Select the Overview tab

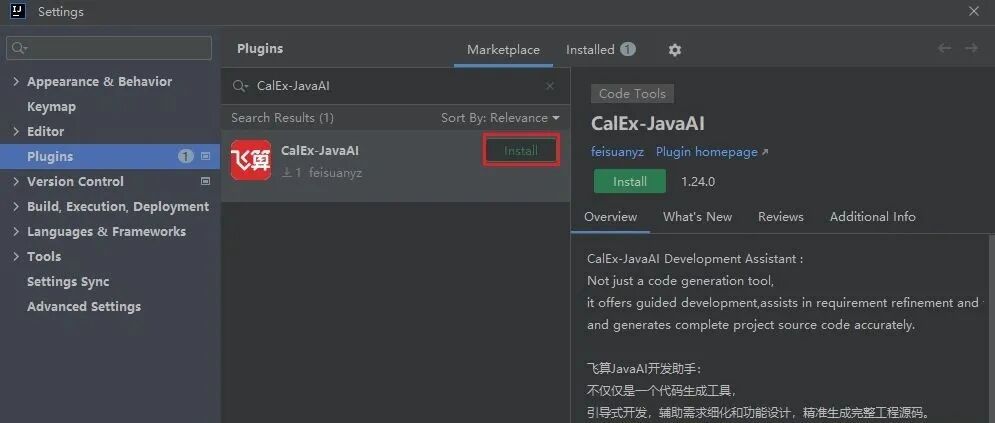tap(610, 217)
